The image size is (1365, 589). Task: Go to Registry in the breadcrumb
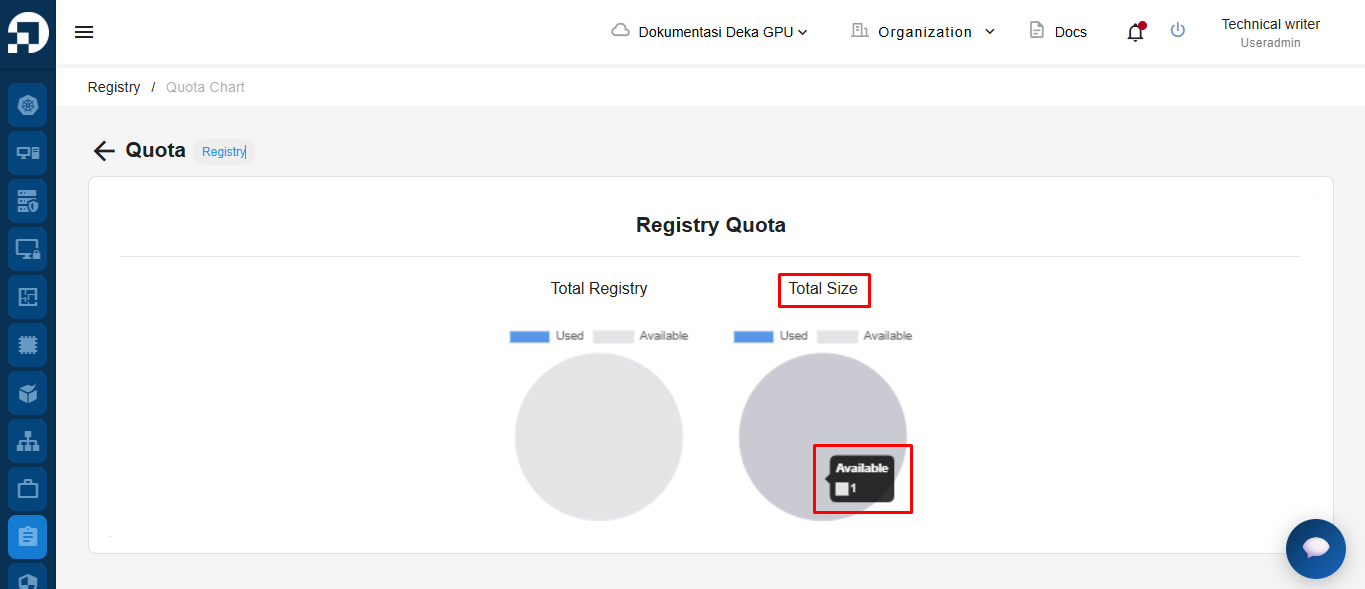coord(114,87)
